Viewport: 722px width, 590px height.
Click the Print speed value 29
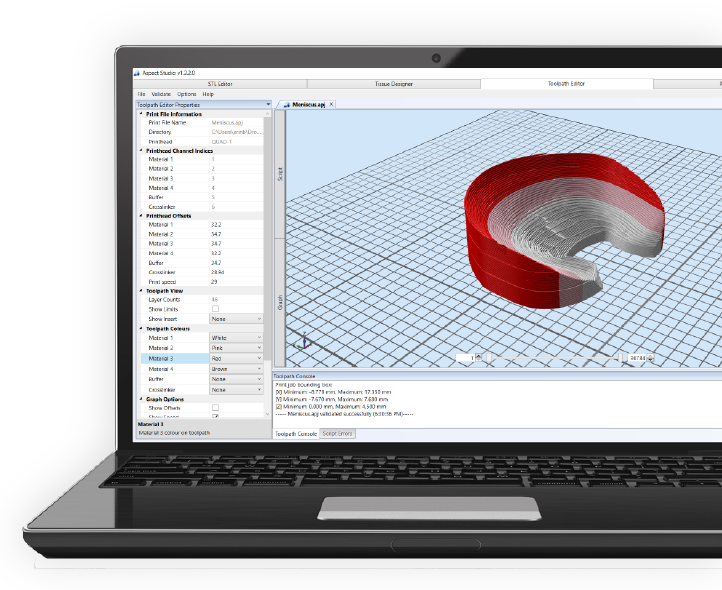tap(214, 281)
